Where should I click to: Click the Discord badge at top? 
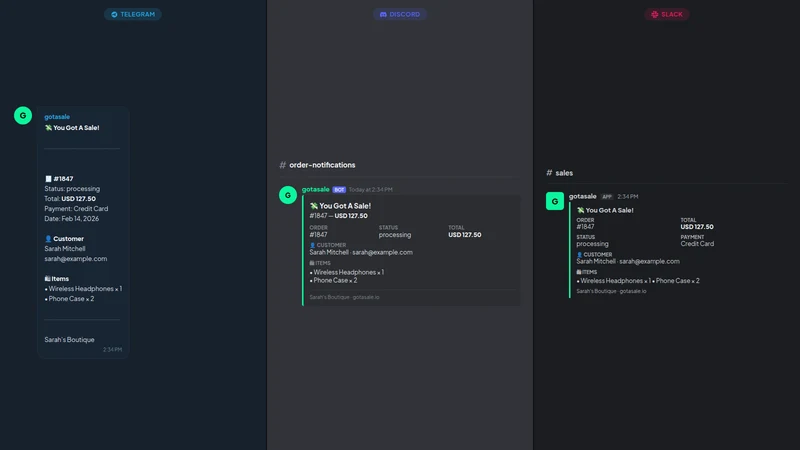point(400,14)
